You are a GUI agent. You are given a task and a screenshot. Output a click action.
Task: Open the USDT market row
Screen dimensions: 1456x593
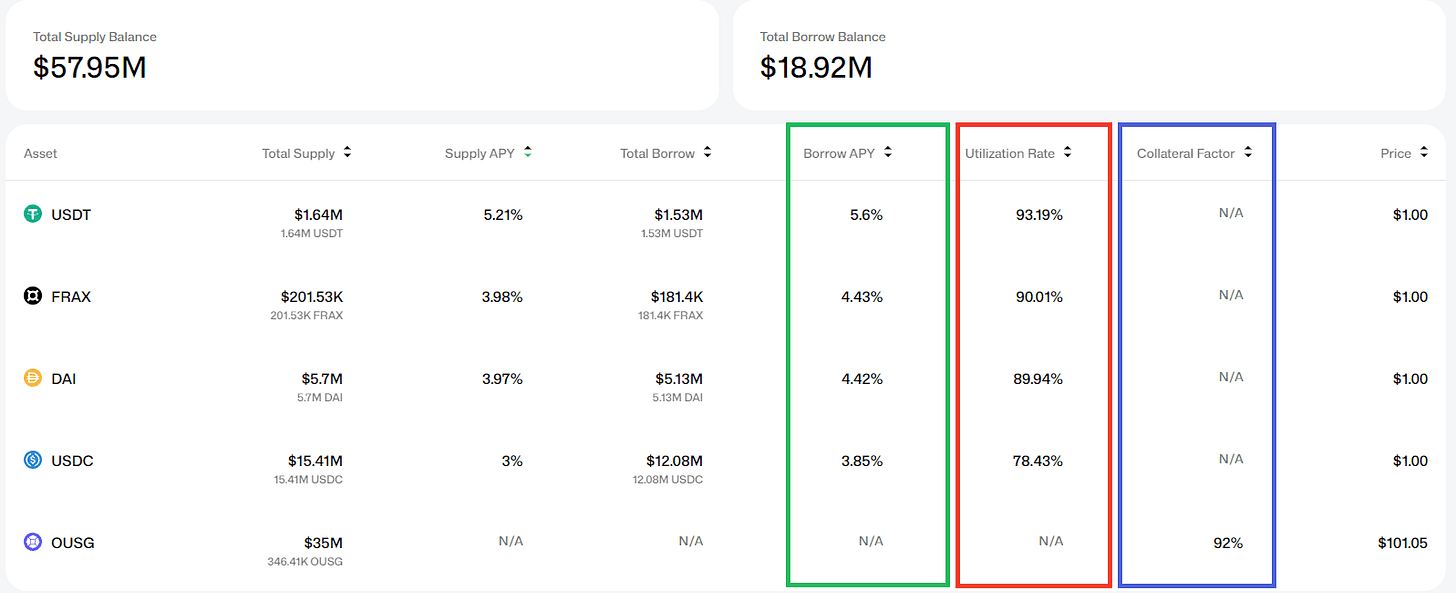click(71, 215)
